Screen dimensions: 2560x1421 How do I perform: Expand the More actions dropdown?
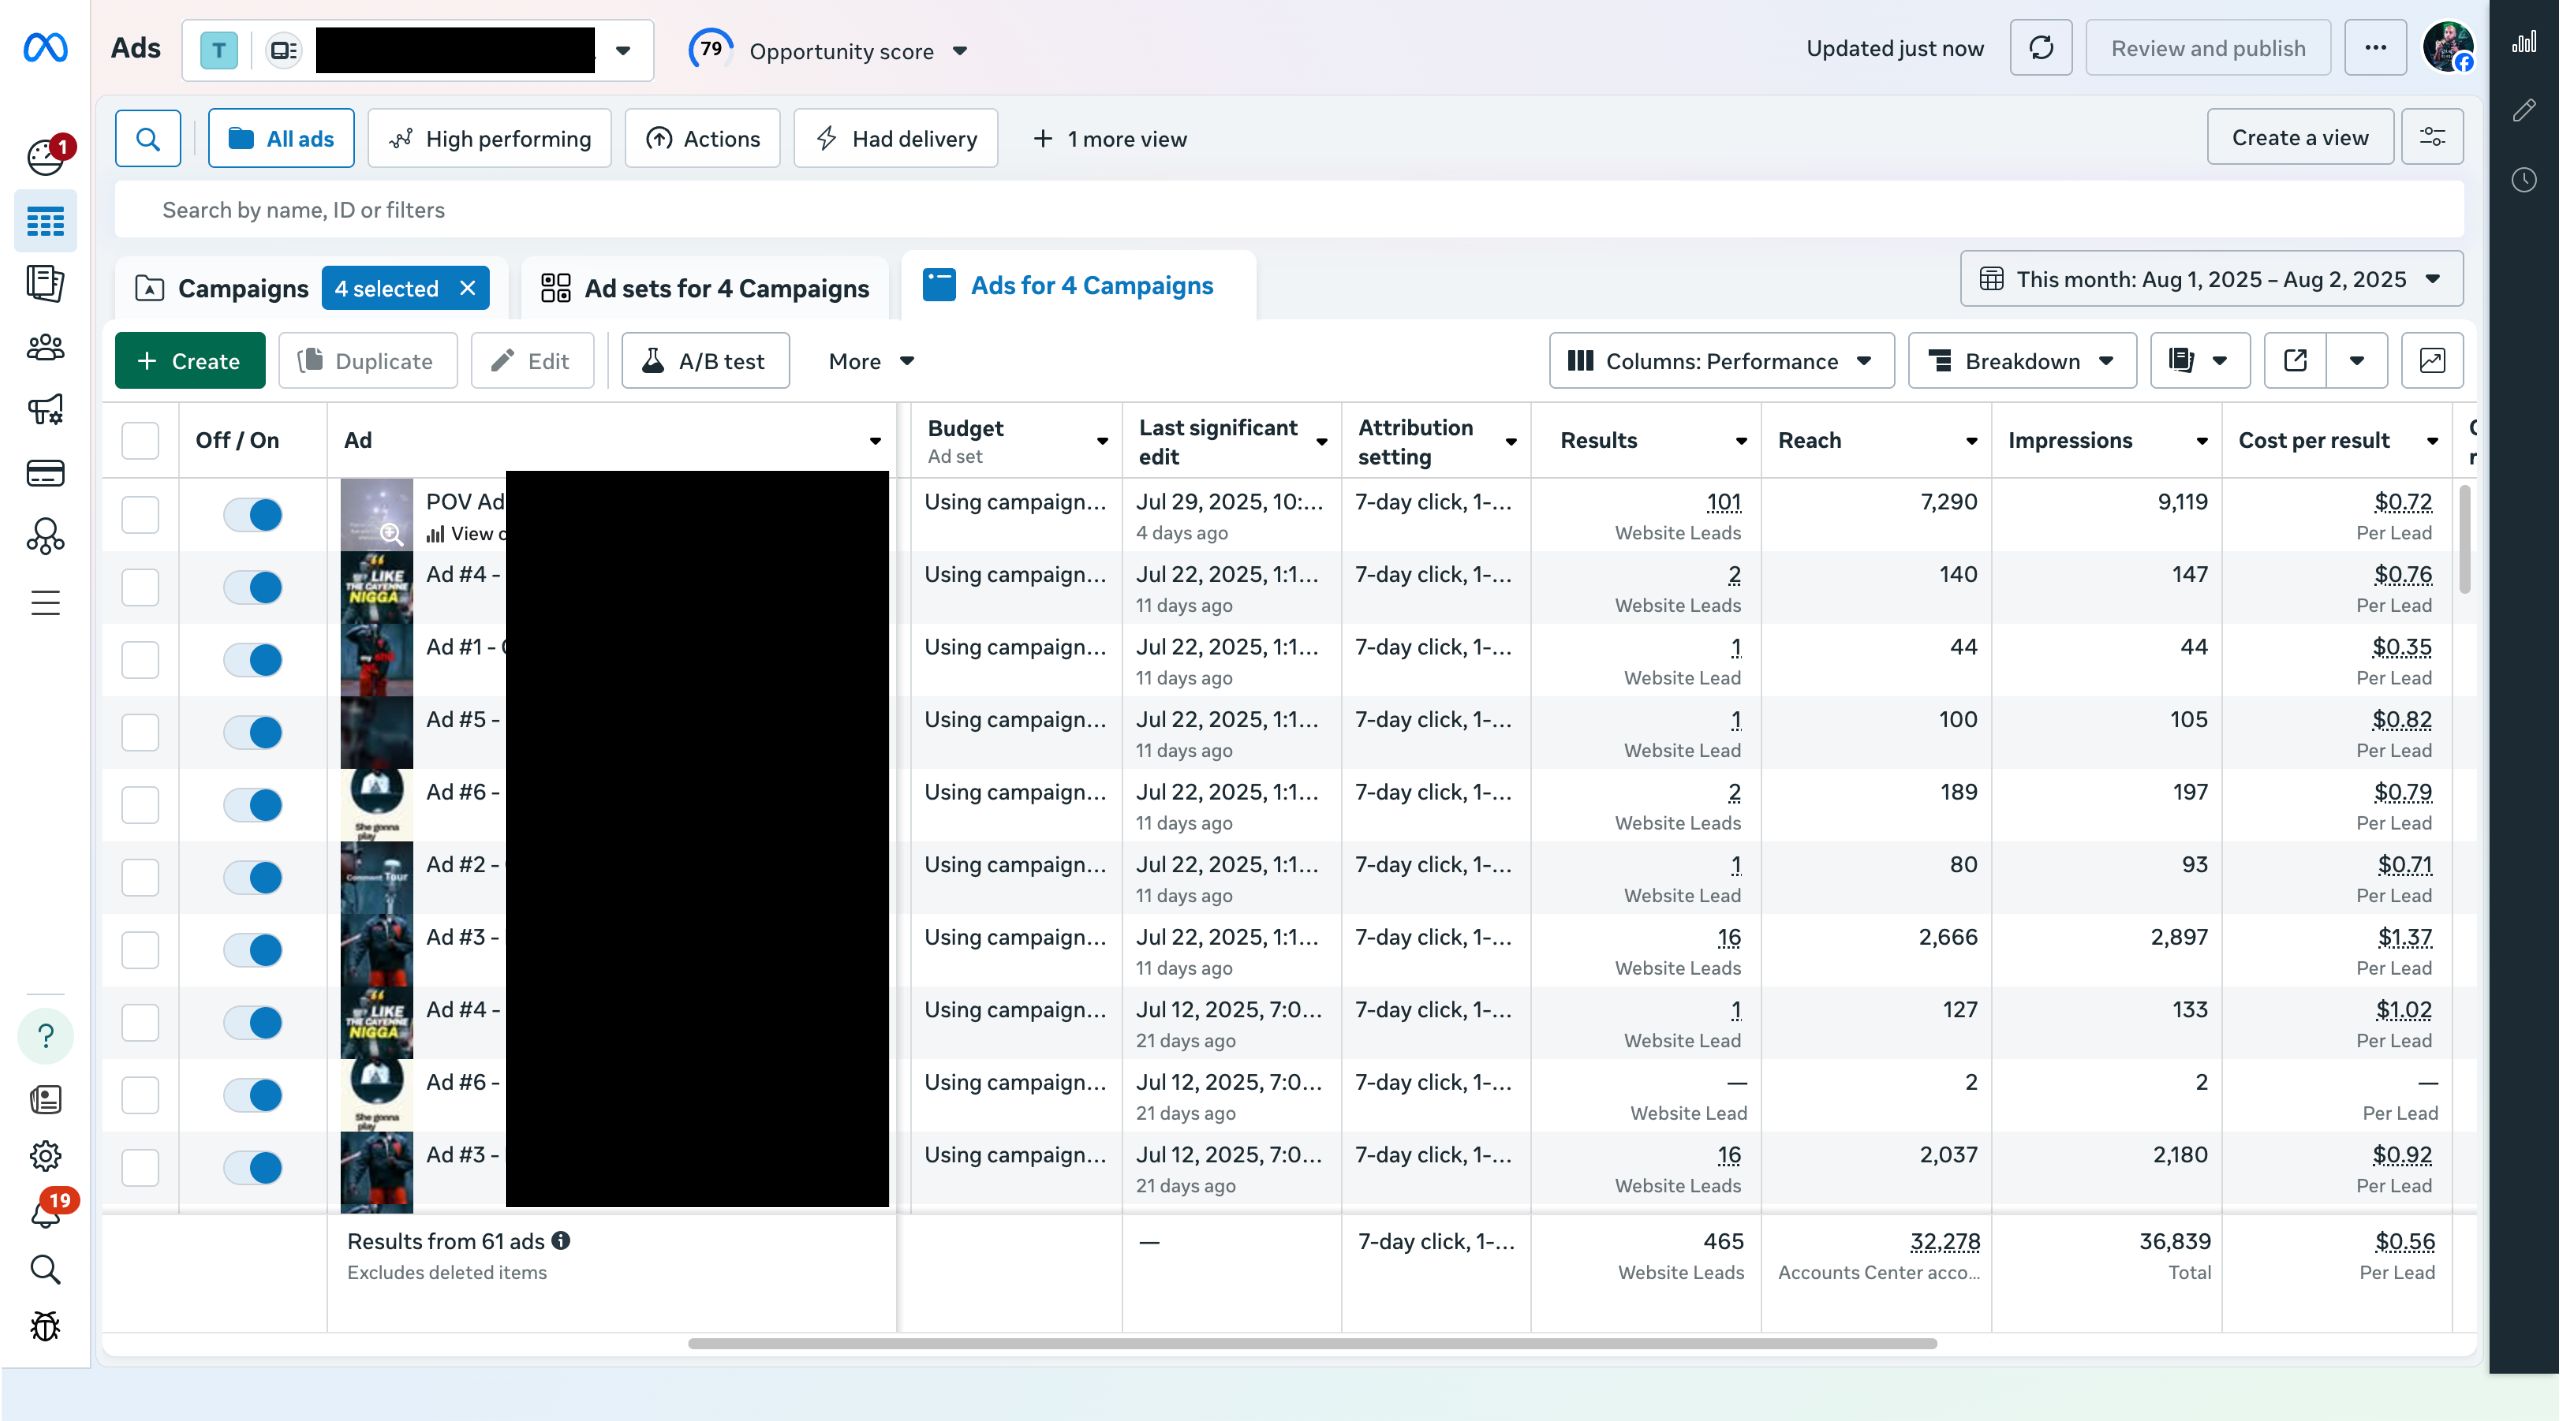tap(871, 360)
